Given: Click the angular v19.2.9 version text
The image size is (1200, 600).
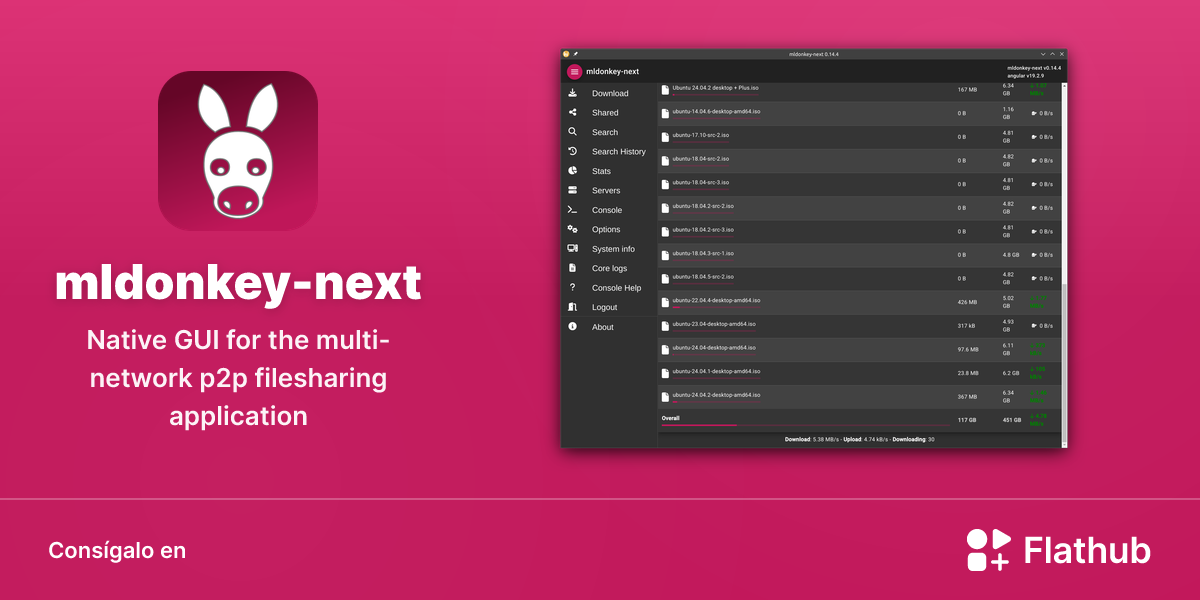Looking at the screenshot, I should click(x=1025, y=75).
